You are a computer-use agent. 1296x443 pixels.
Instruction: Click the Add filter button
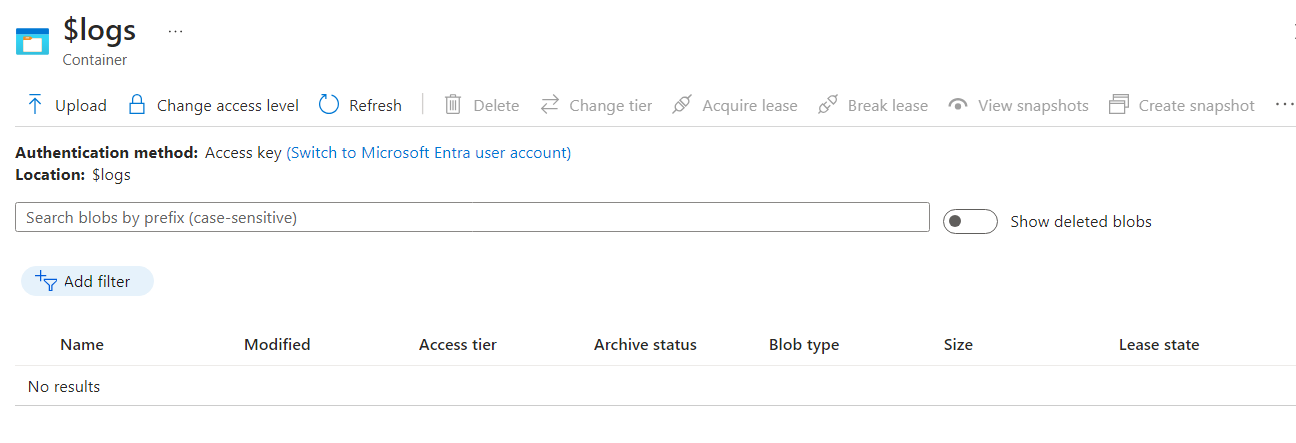click(x=87, y=282)
